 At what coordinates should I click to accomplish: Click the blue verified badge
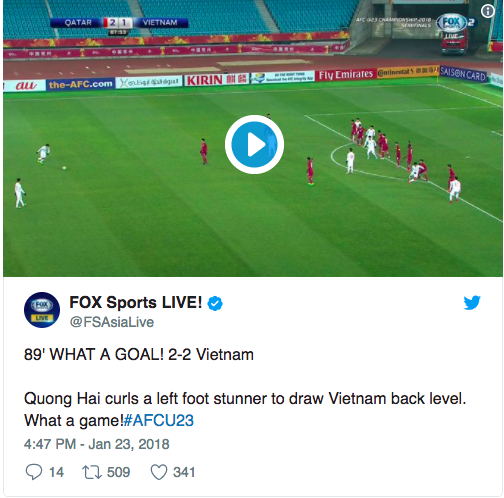(x=215, y=303)
